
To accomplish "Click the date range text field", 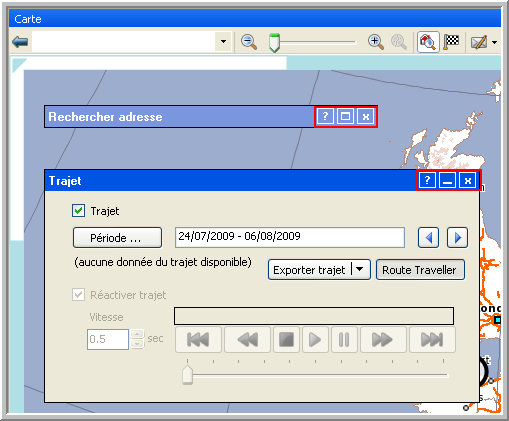I will click(290, 238).
